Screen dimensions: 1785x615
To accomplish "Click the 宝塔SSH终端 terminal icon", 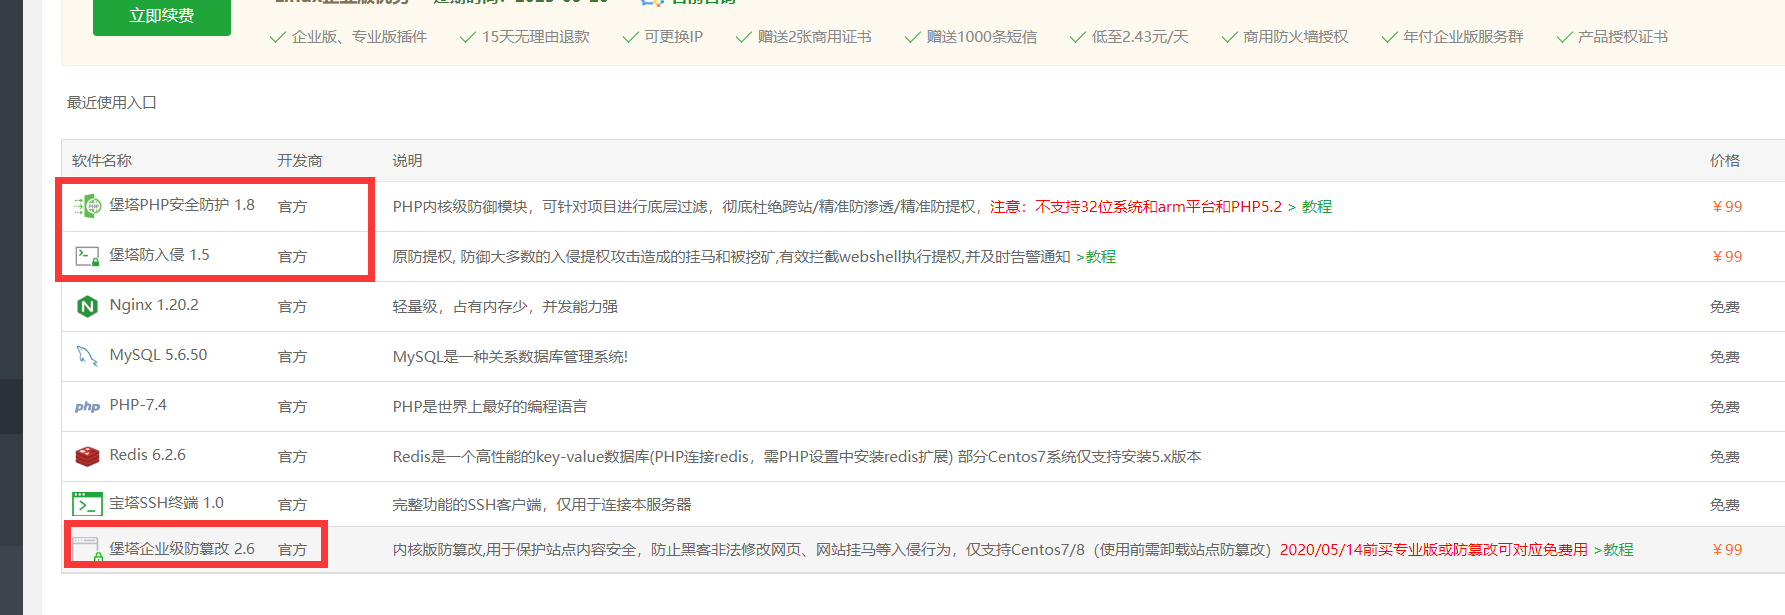I will point(88,504).
